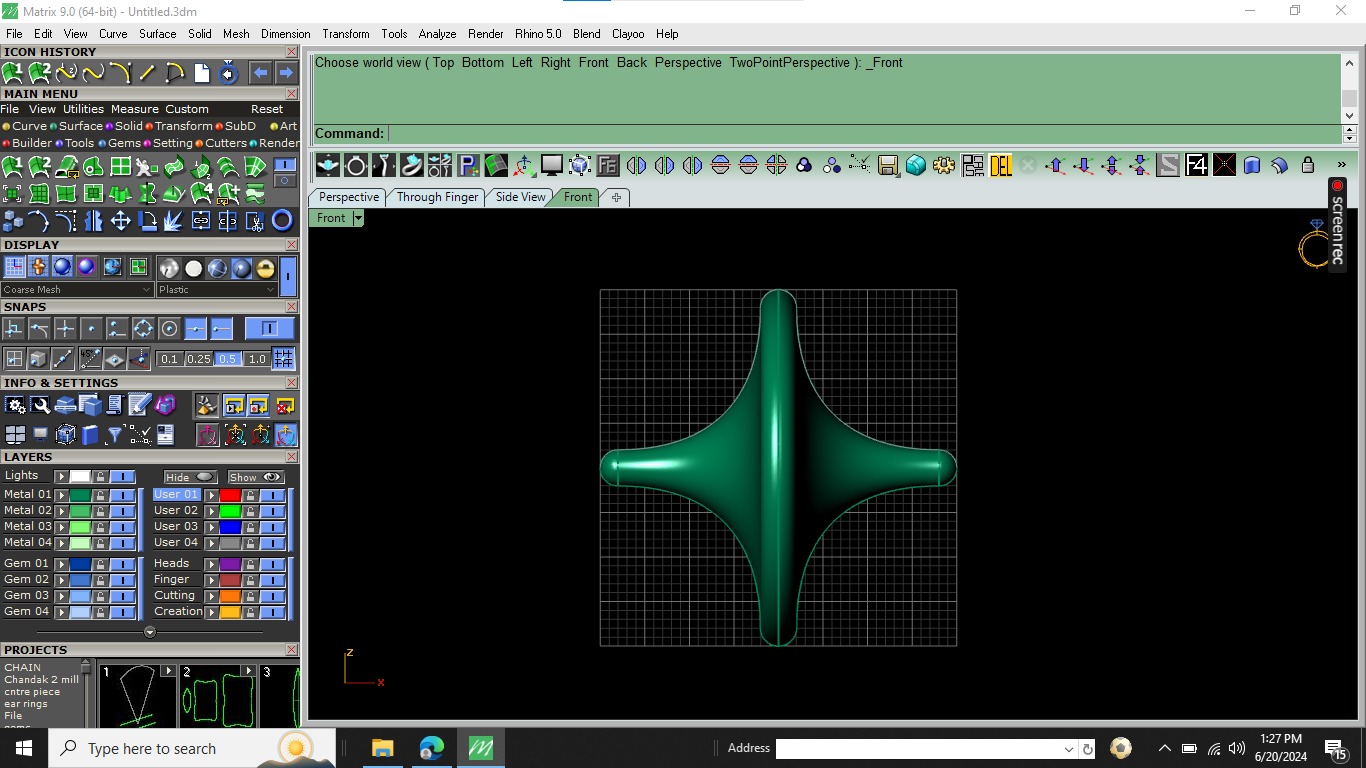This screenshot has width=1366, height=768.
Task: Set snap increment to 0.25
Action: click(x=198, y=359)
